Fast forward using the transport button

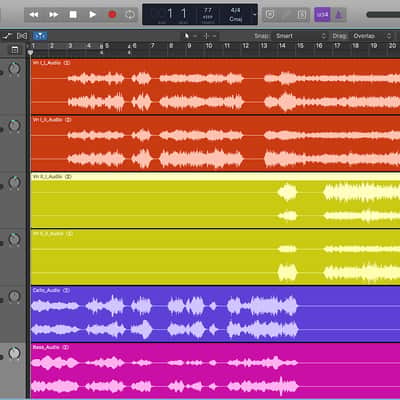(x=53, y=15)
